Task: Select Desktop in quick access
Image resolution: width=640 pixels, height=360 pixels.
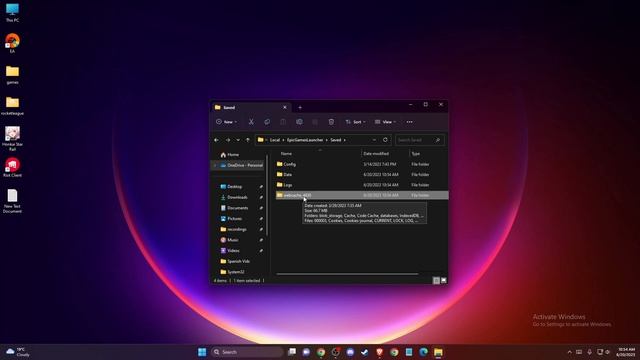Action: (x=235, y=187)
